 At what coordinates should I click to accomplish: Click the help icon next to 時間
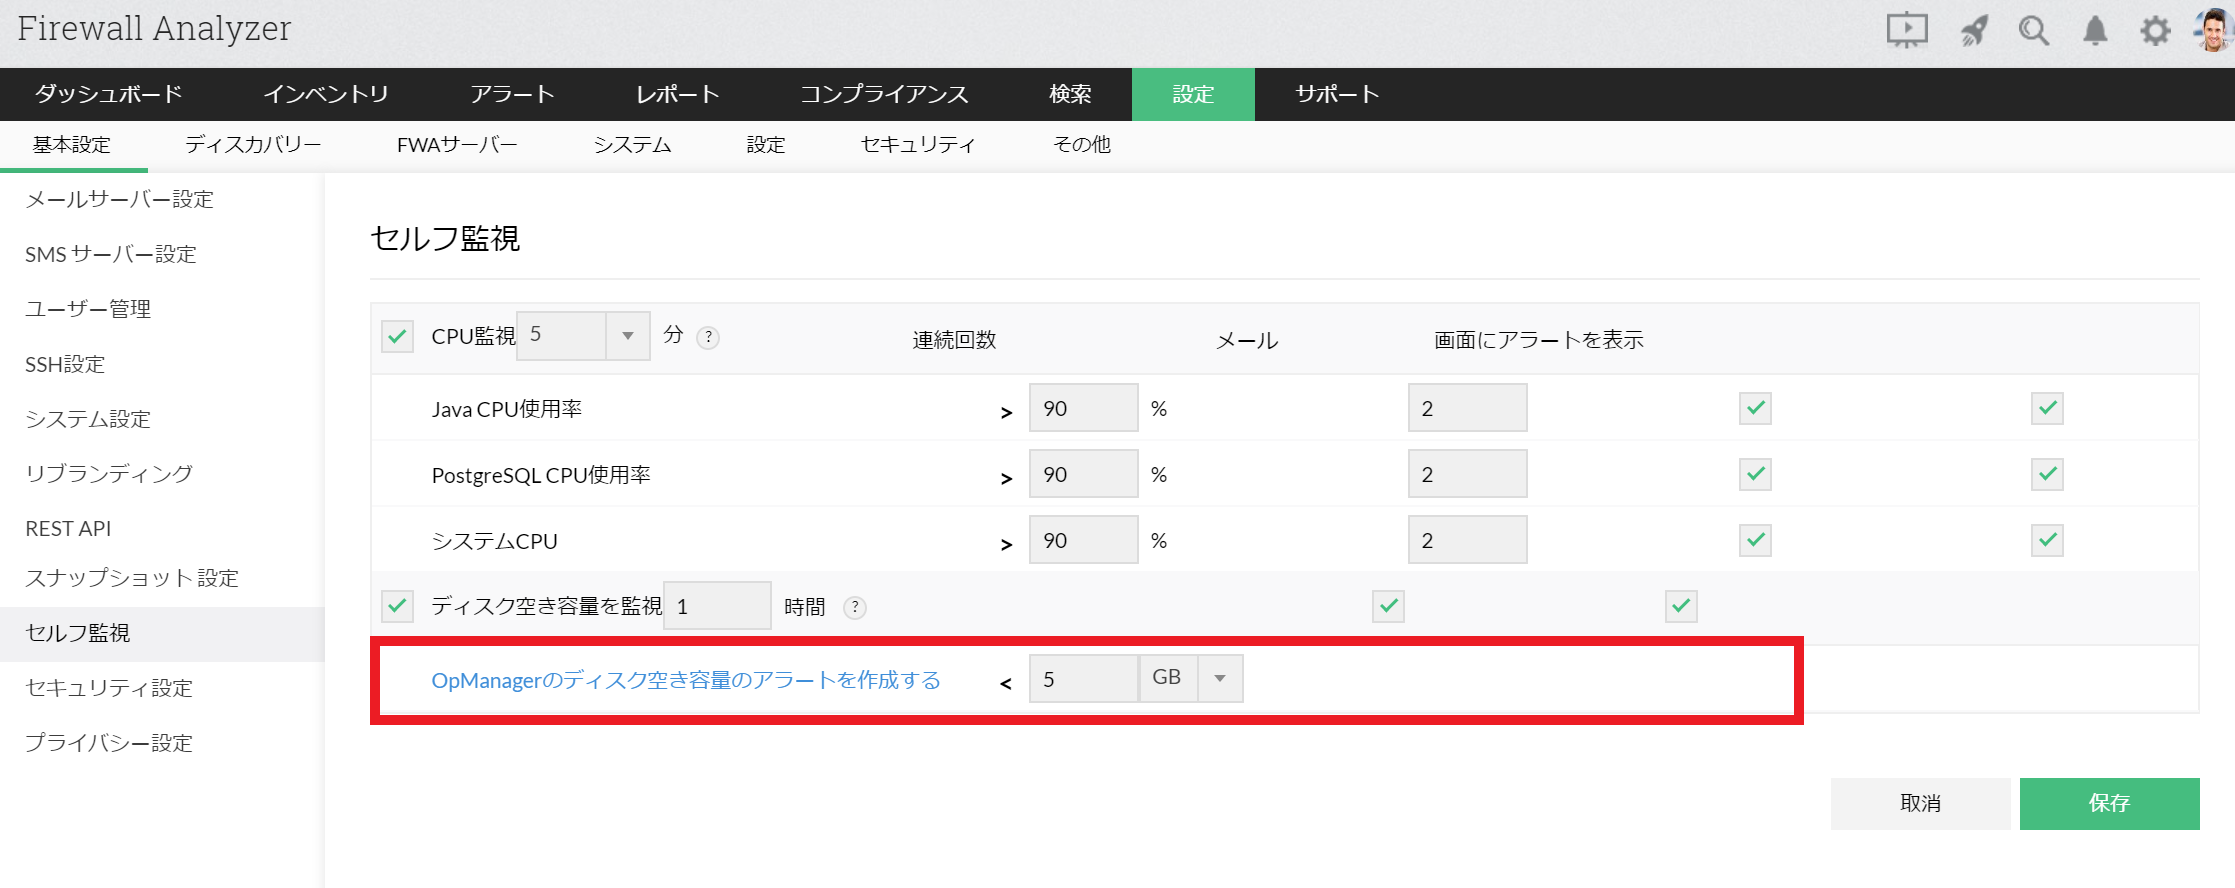(x=855, y=607)
